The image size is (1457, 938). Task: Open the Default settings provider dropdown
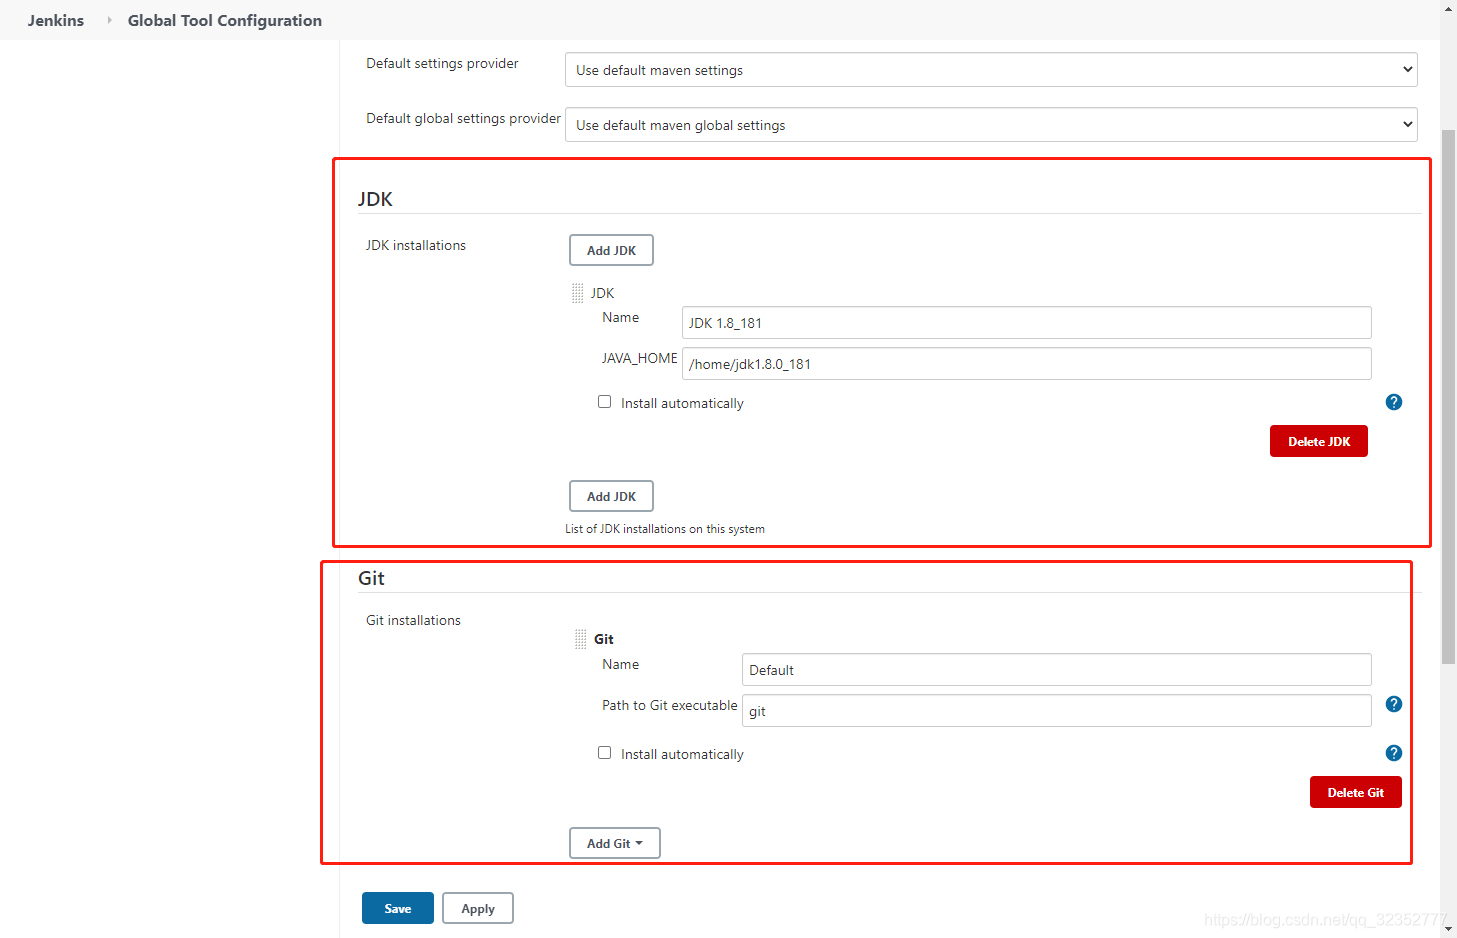point(991,70)
